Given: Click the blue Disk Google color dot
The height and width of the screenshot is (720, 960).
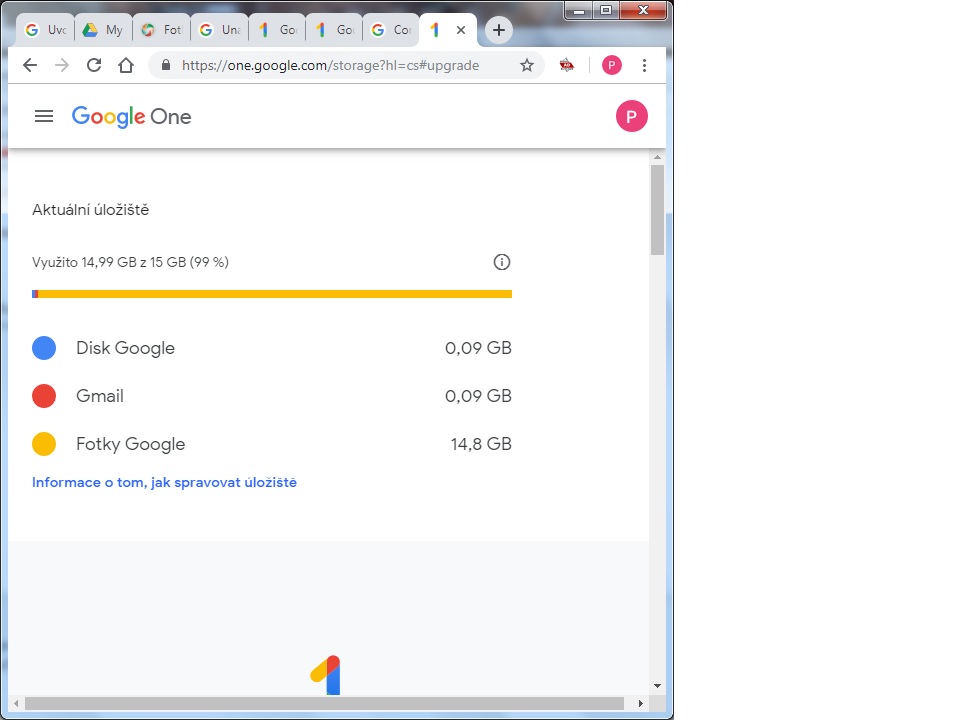Looking at the screenshot, I should [44, 348].
